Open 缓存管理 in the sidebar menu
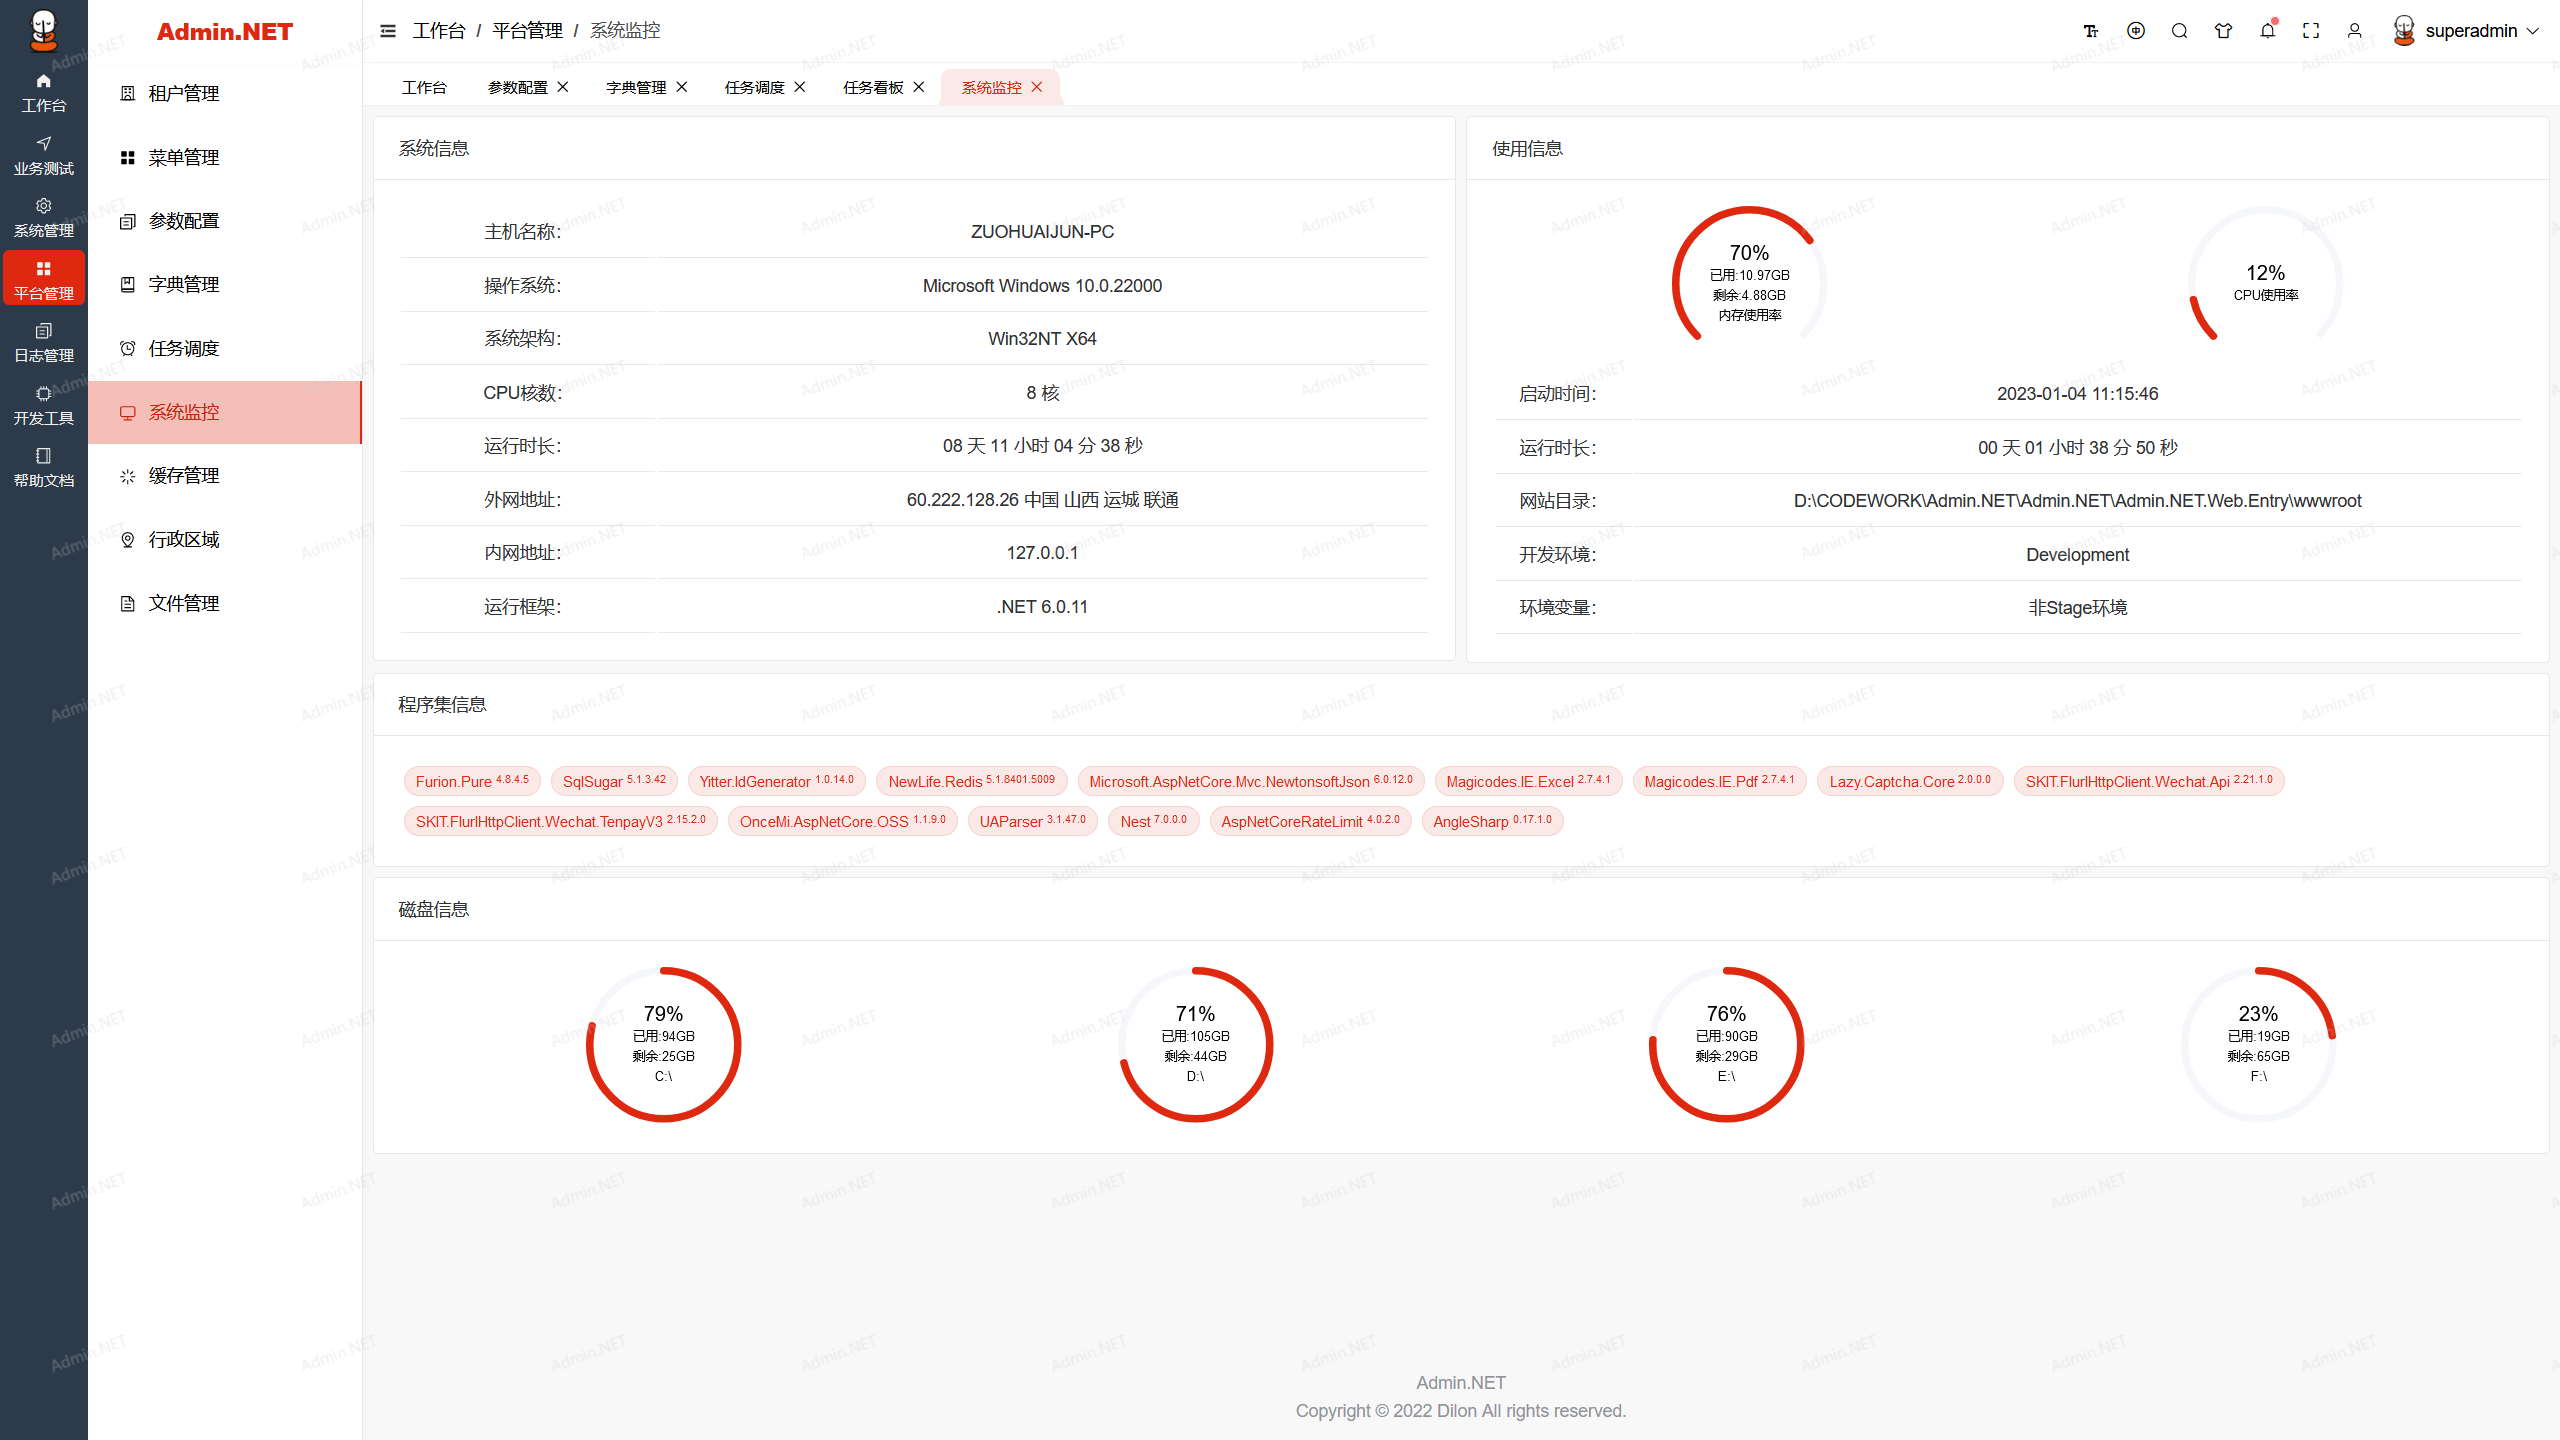Image resolution: width=2560 pixels, height=1440 pixels. 184,476
